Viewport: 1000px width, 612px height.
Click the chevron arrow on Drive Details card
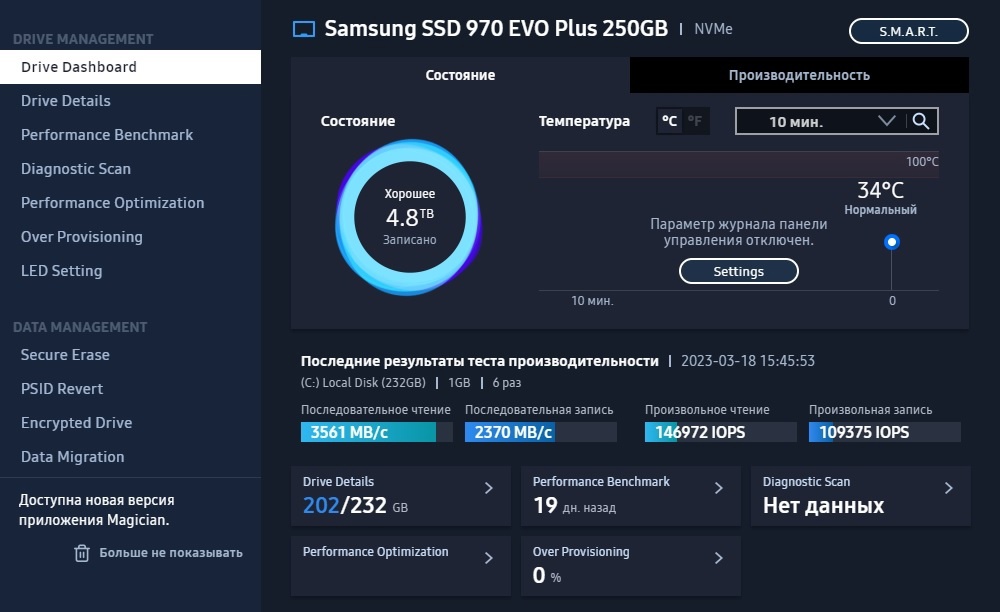[489, 488]
